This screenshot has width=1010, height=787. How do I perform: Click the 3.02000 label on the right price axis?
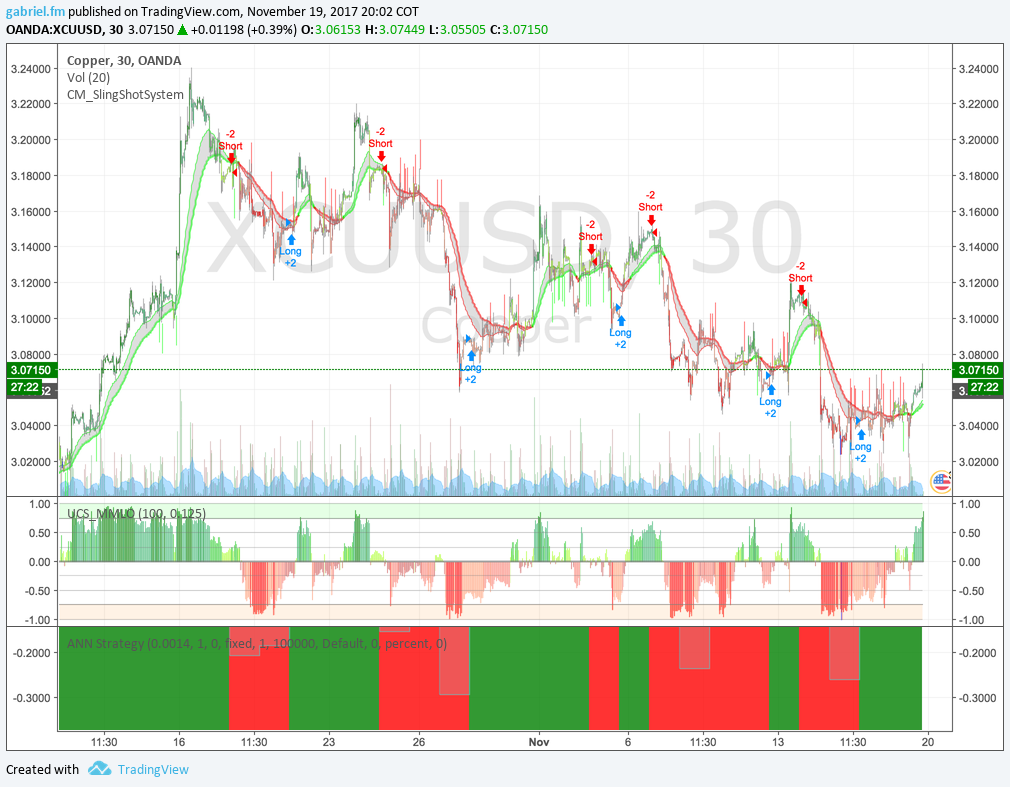click(978, 462)
